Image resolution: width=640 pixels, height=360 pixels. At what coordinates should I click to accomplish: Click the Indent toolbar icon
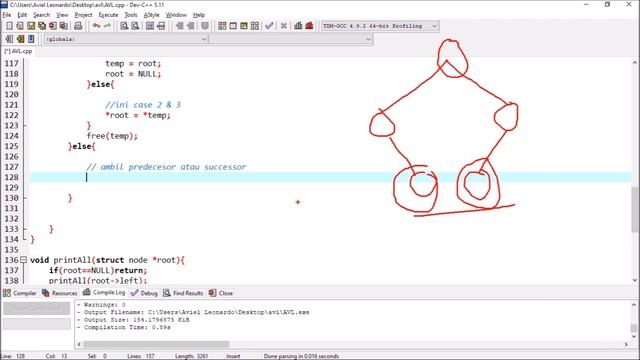point(180,26)
